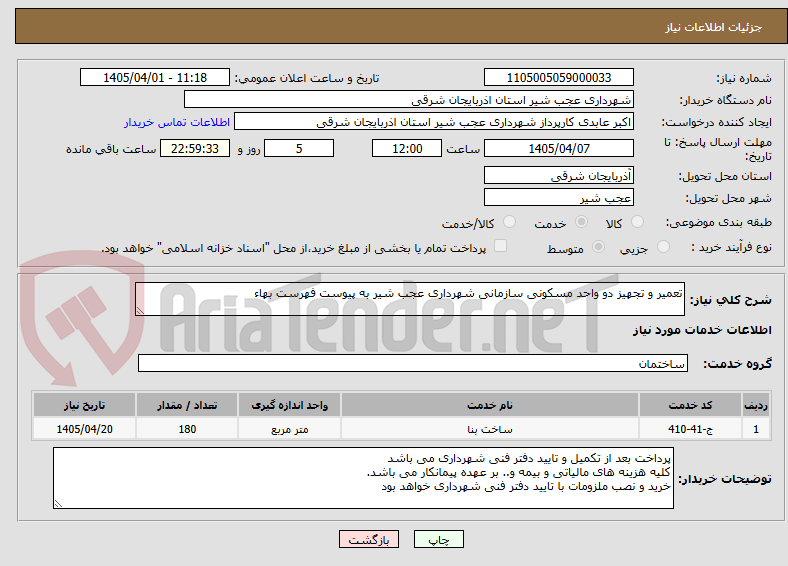Screen dimensions: 788x566
Task: Click the واحد اندازه گیری column header
Action: pyautogui.click(x=289, y=405)
